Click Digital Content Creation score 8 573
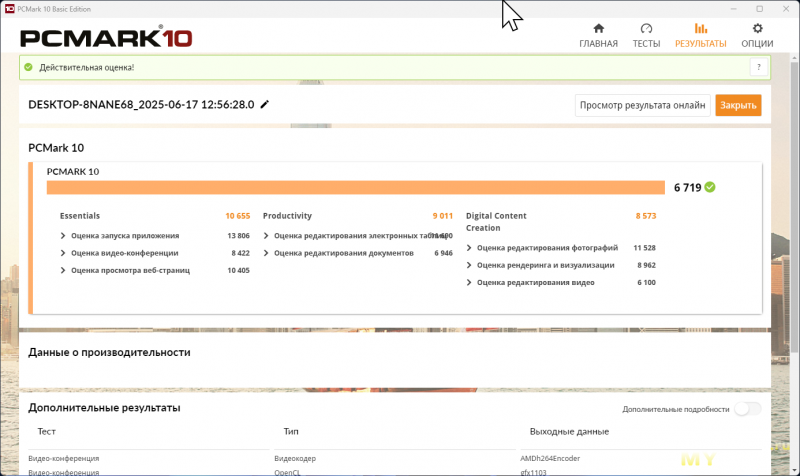This screenshot has width=800, height=476. coord(646,216)
